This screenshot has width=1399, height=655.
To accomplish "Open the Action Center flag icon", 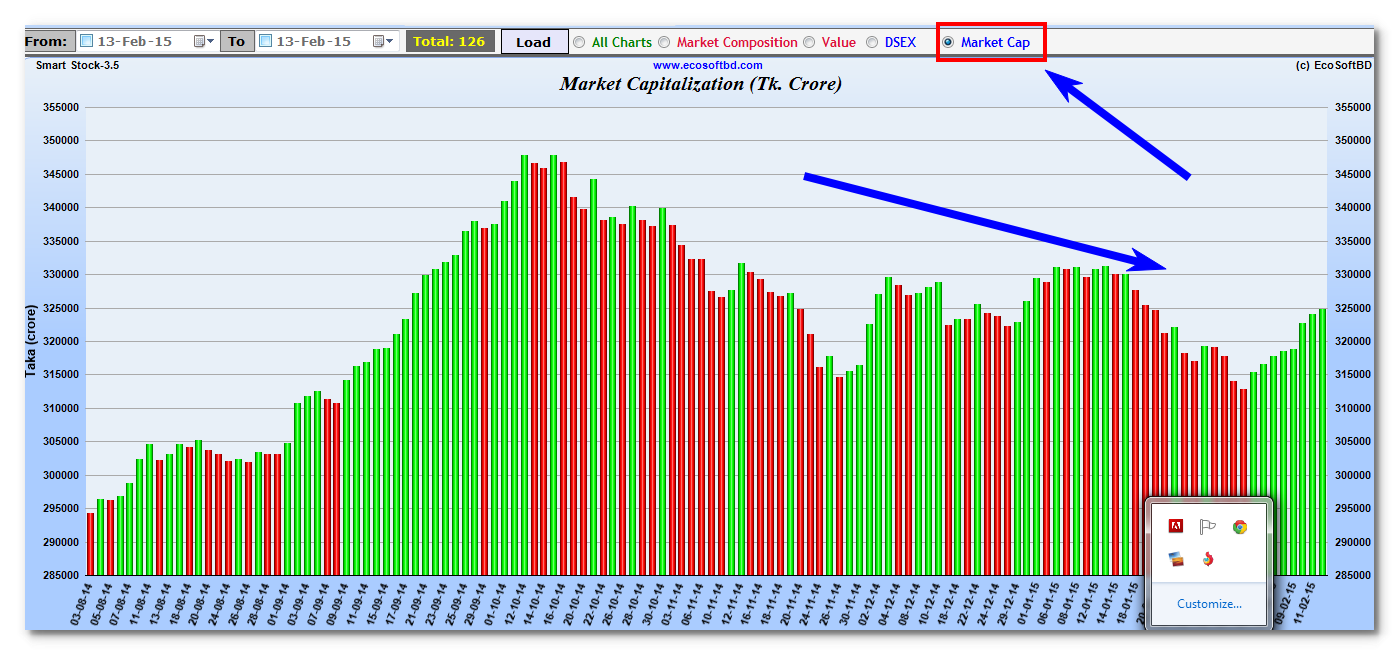I will pos(1208,527).
